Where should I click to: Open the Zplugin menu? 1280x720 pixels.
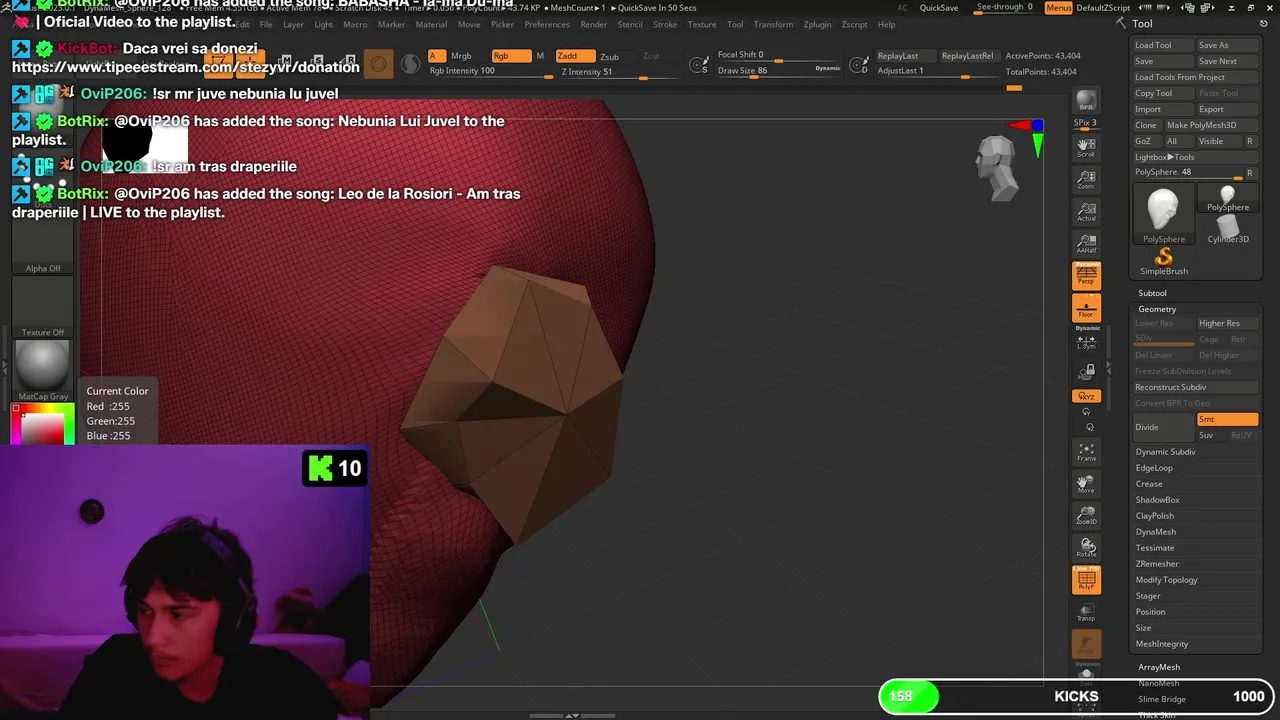pos(817,24)
